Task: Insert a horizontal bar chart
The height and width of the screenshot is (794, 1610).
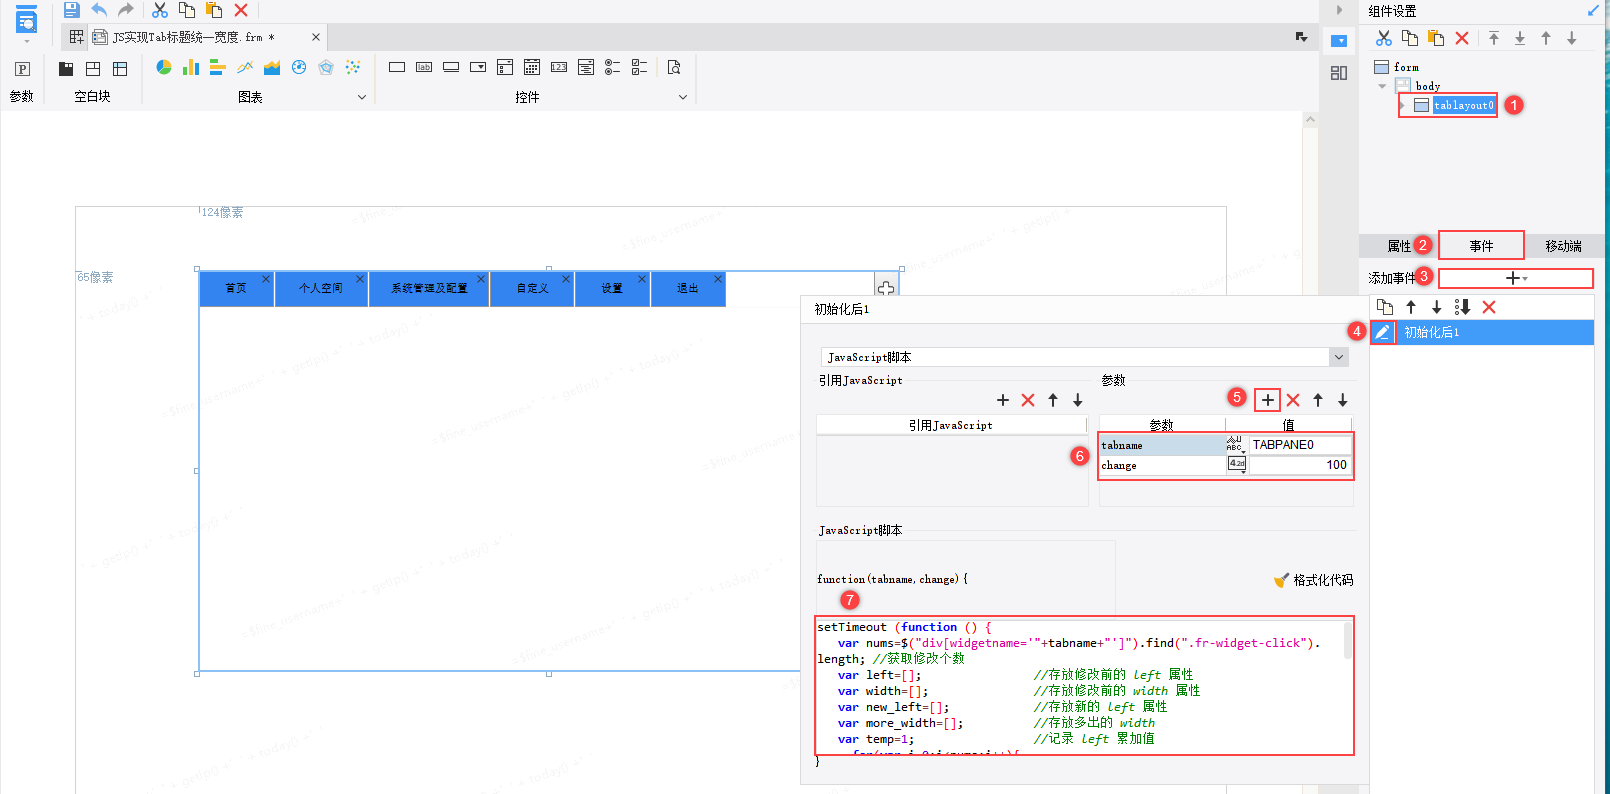Action: point(218,67)
